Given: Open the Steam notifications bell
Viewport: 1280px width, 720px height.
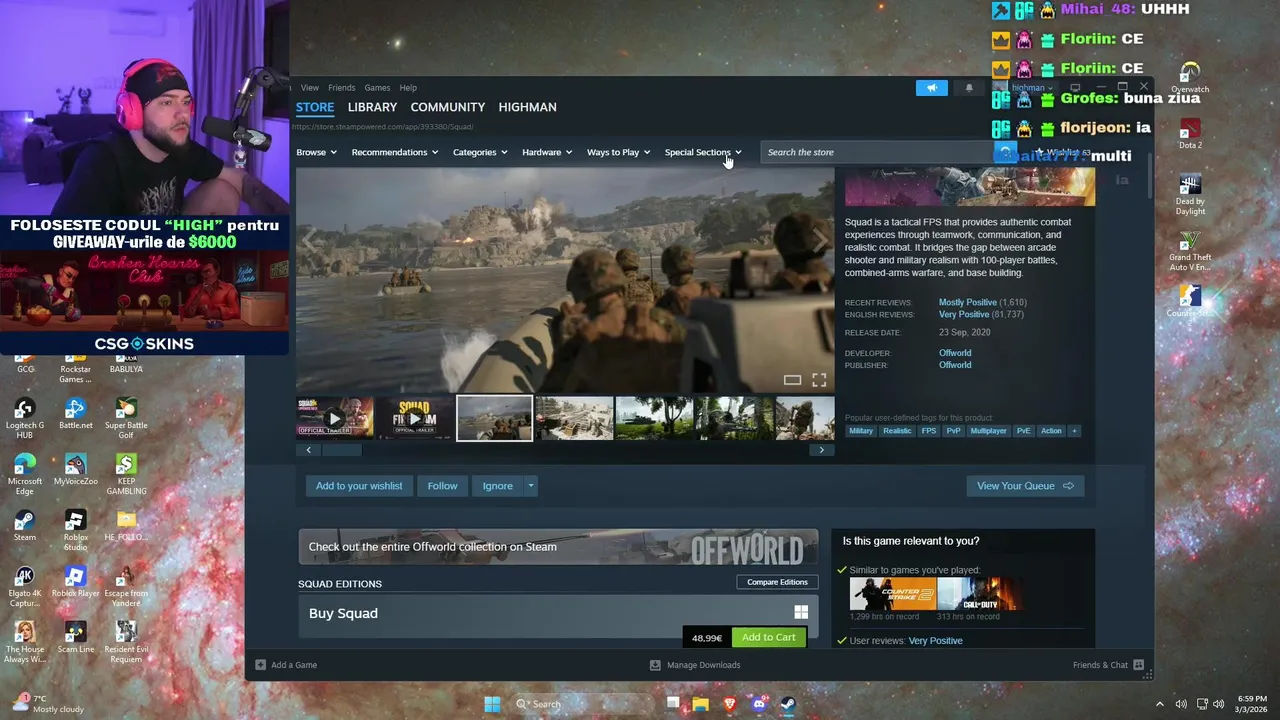Looking at the screenshot, I should tap(968, 88).
